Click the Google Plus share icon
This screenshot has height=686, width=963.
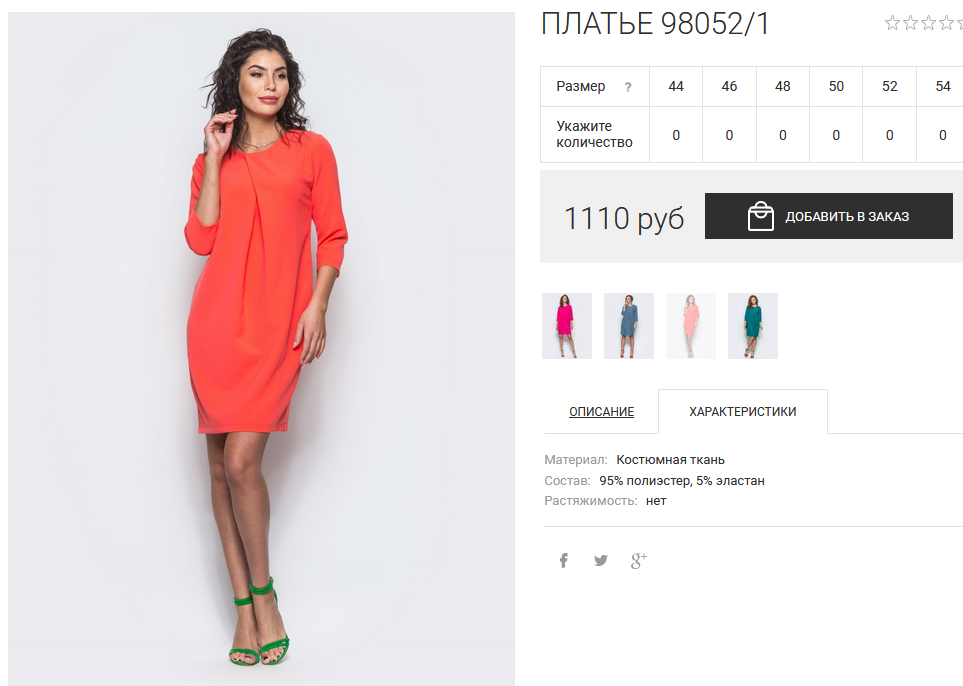(639, 560)
